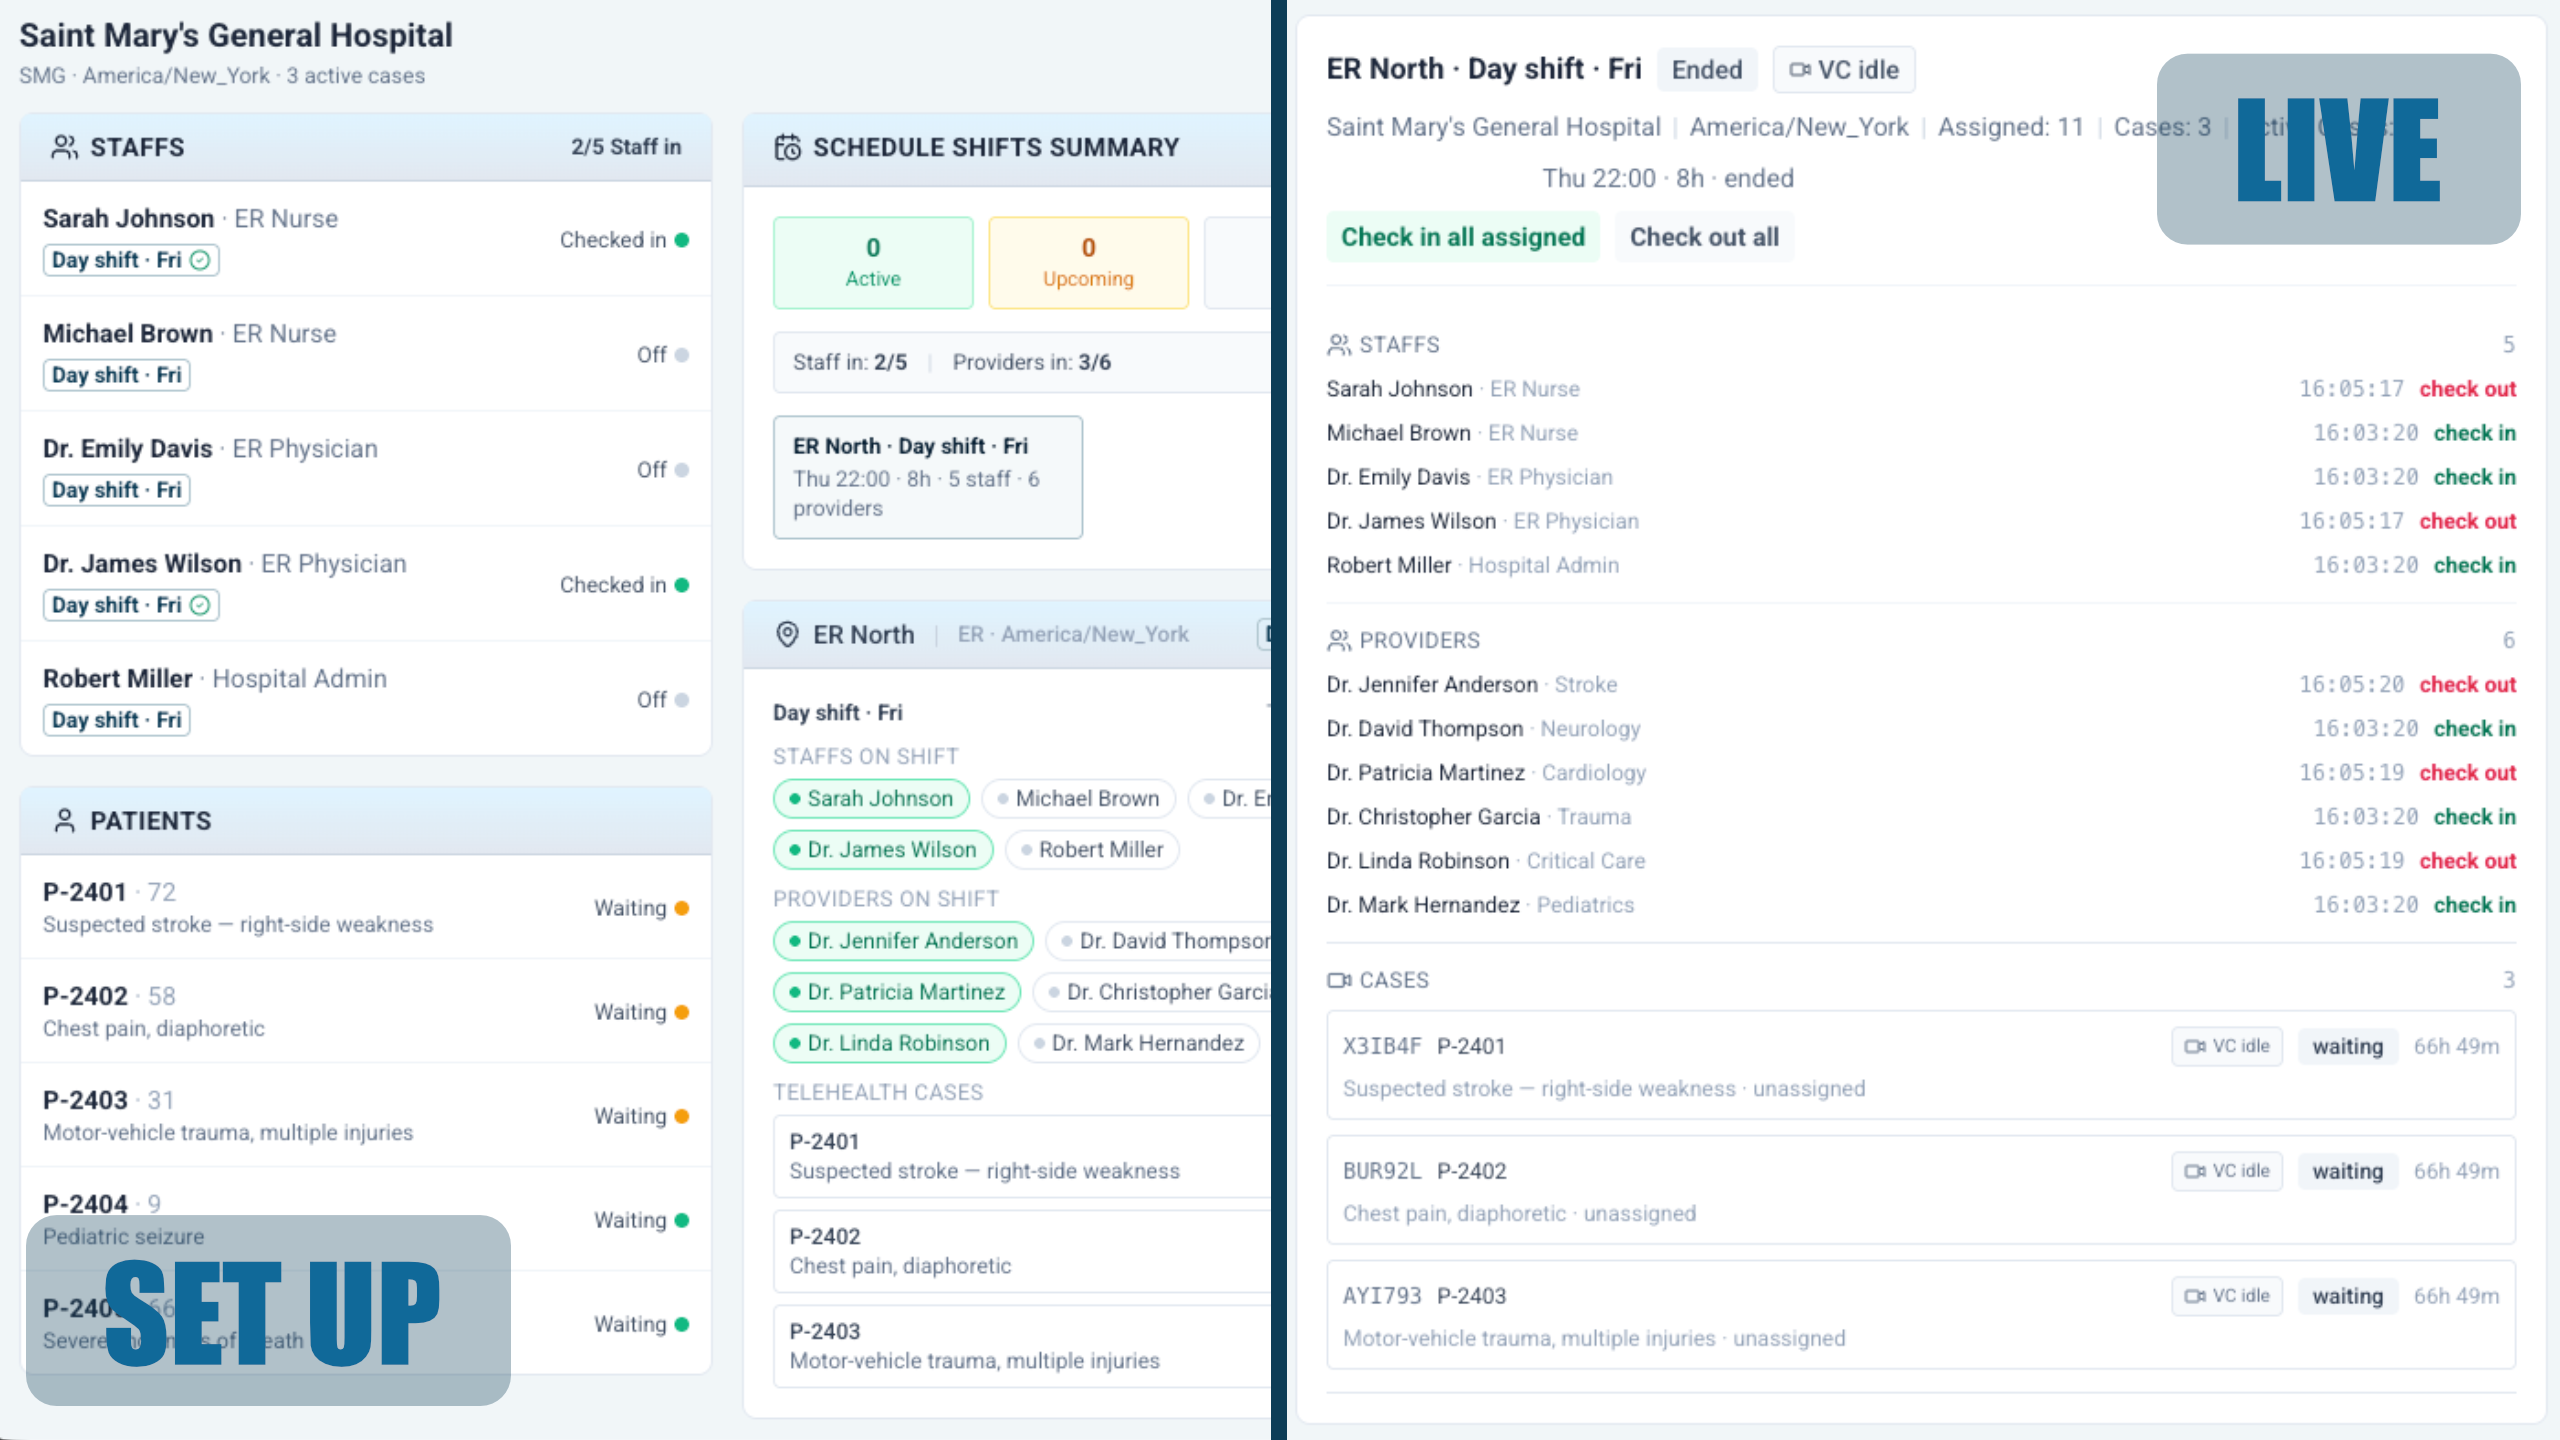The height and width of the screenshot is (1440, 2560).
Task: Click the ER North location pin icon
Action: click(x=787, y=634)
